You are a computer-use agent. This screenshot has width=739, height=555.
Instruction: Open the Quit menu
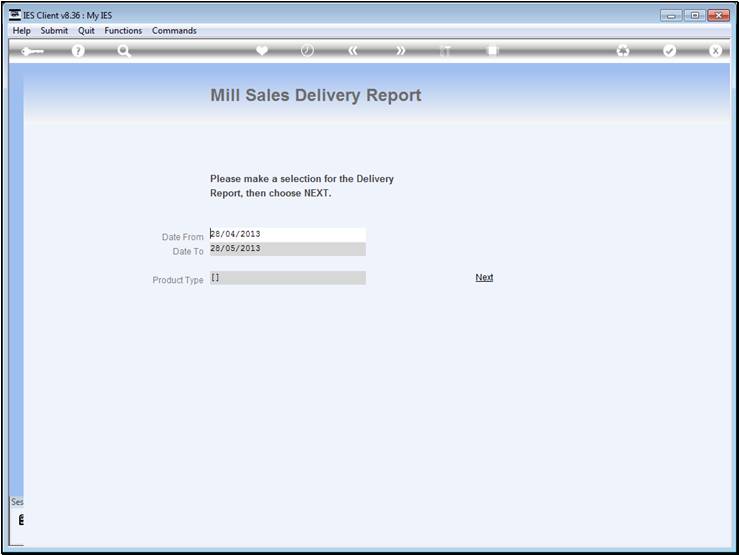86,31
